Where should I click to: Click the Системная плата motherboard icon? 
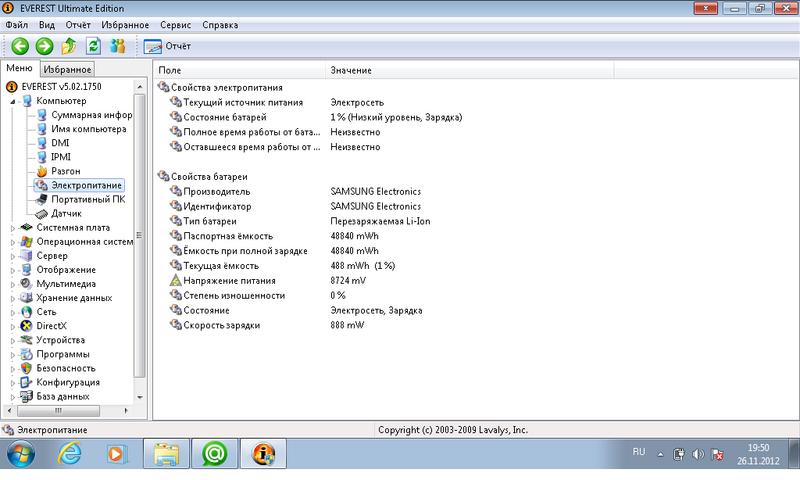26,228
